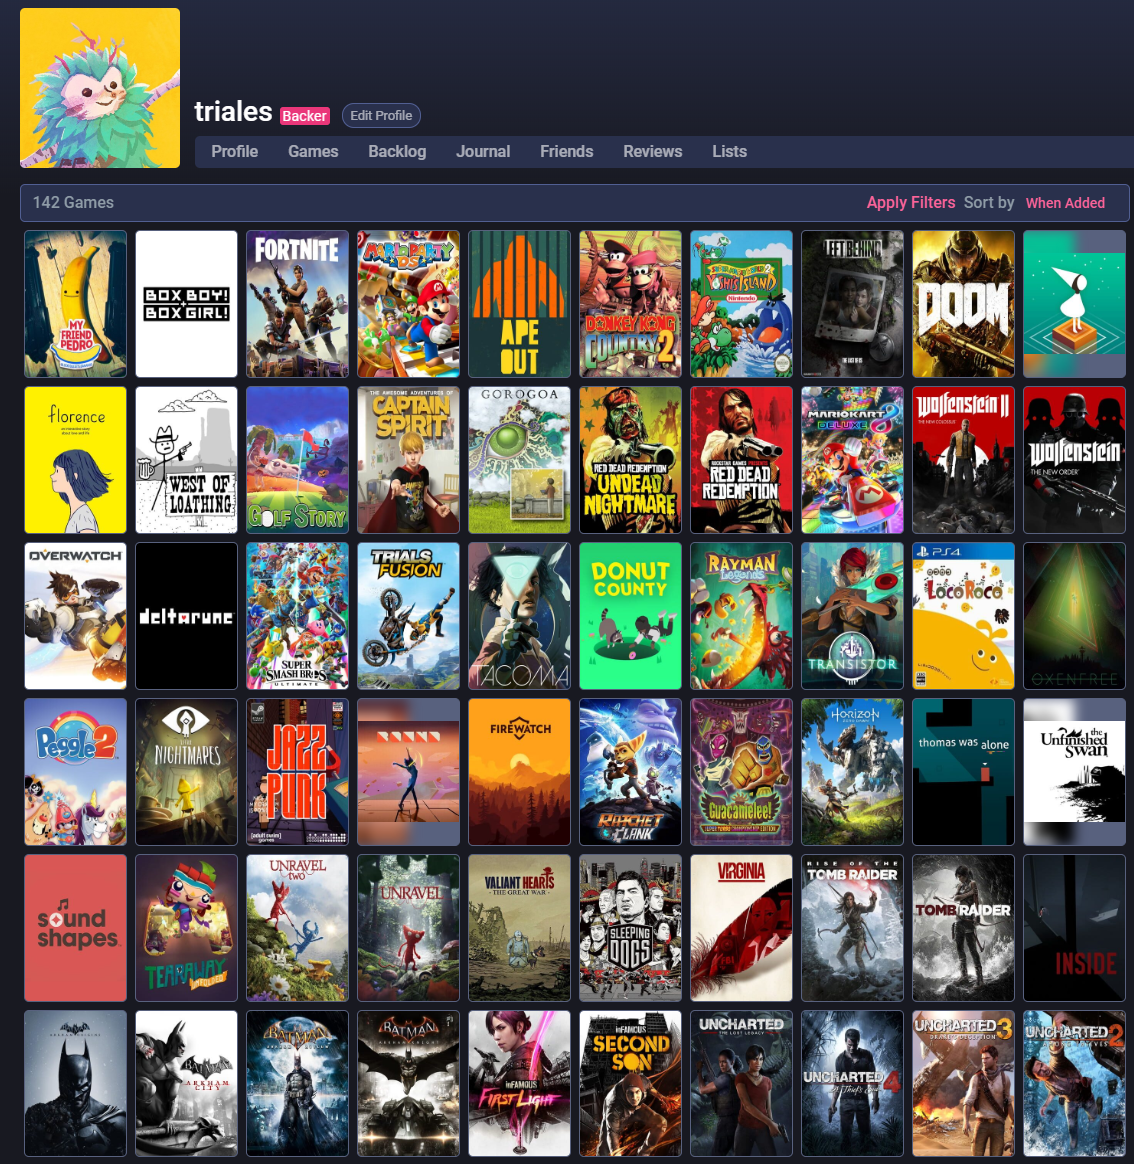
Task: Open the Journal tab
Action: tap(483, 152)
